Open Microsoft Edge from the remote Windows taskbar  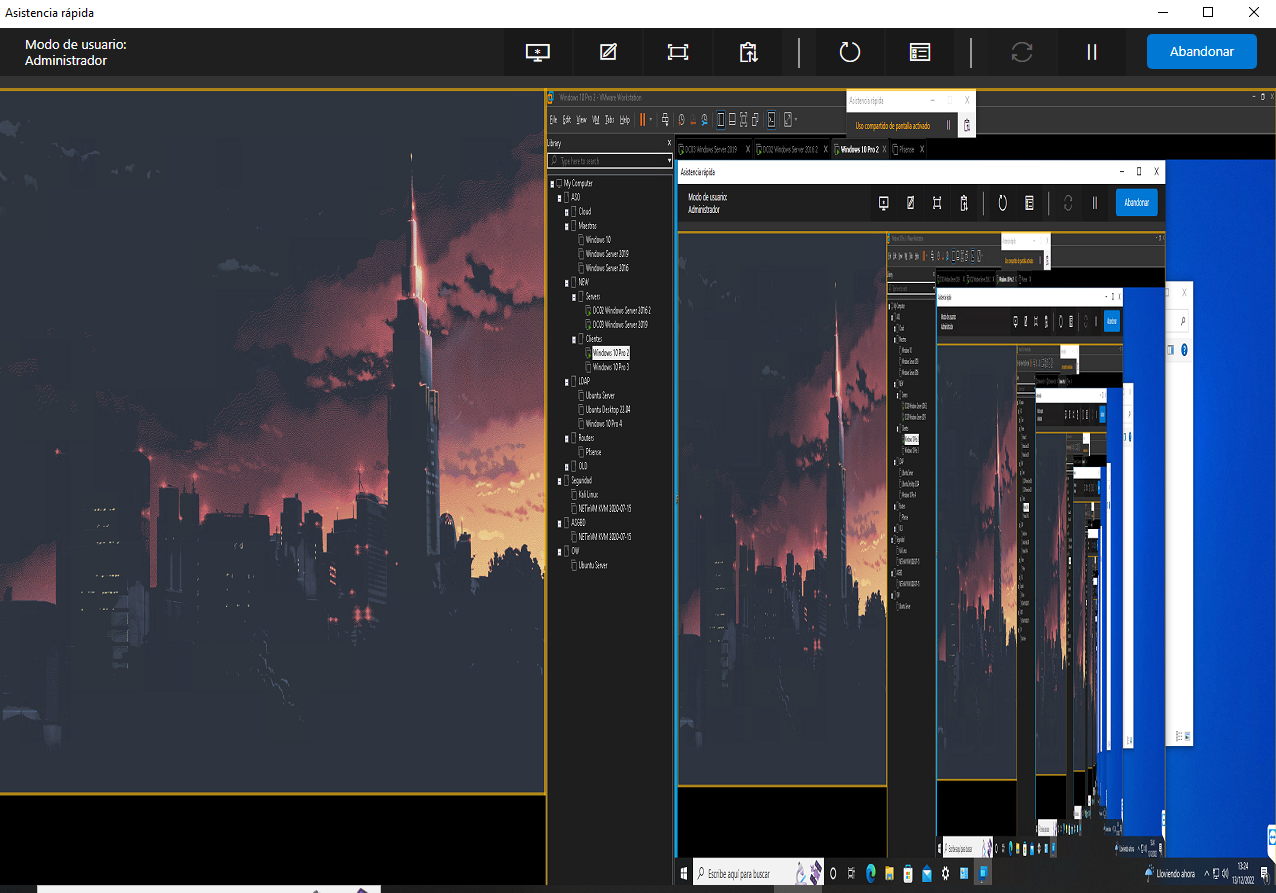tap(870, 873)
